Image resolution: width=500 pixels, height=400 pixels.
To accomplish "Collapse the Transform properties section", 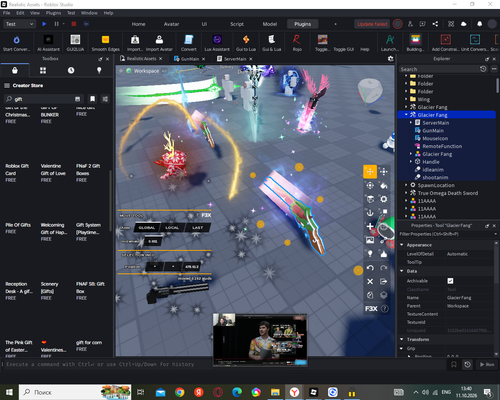I will click(x=402, y=339).
